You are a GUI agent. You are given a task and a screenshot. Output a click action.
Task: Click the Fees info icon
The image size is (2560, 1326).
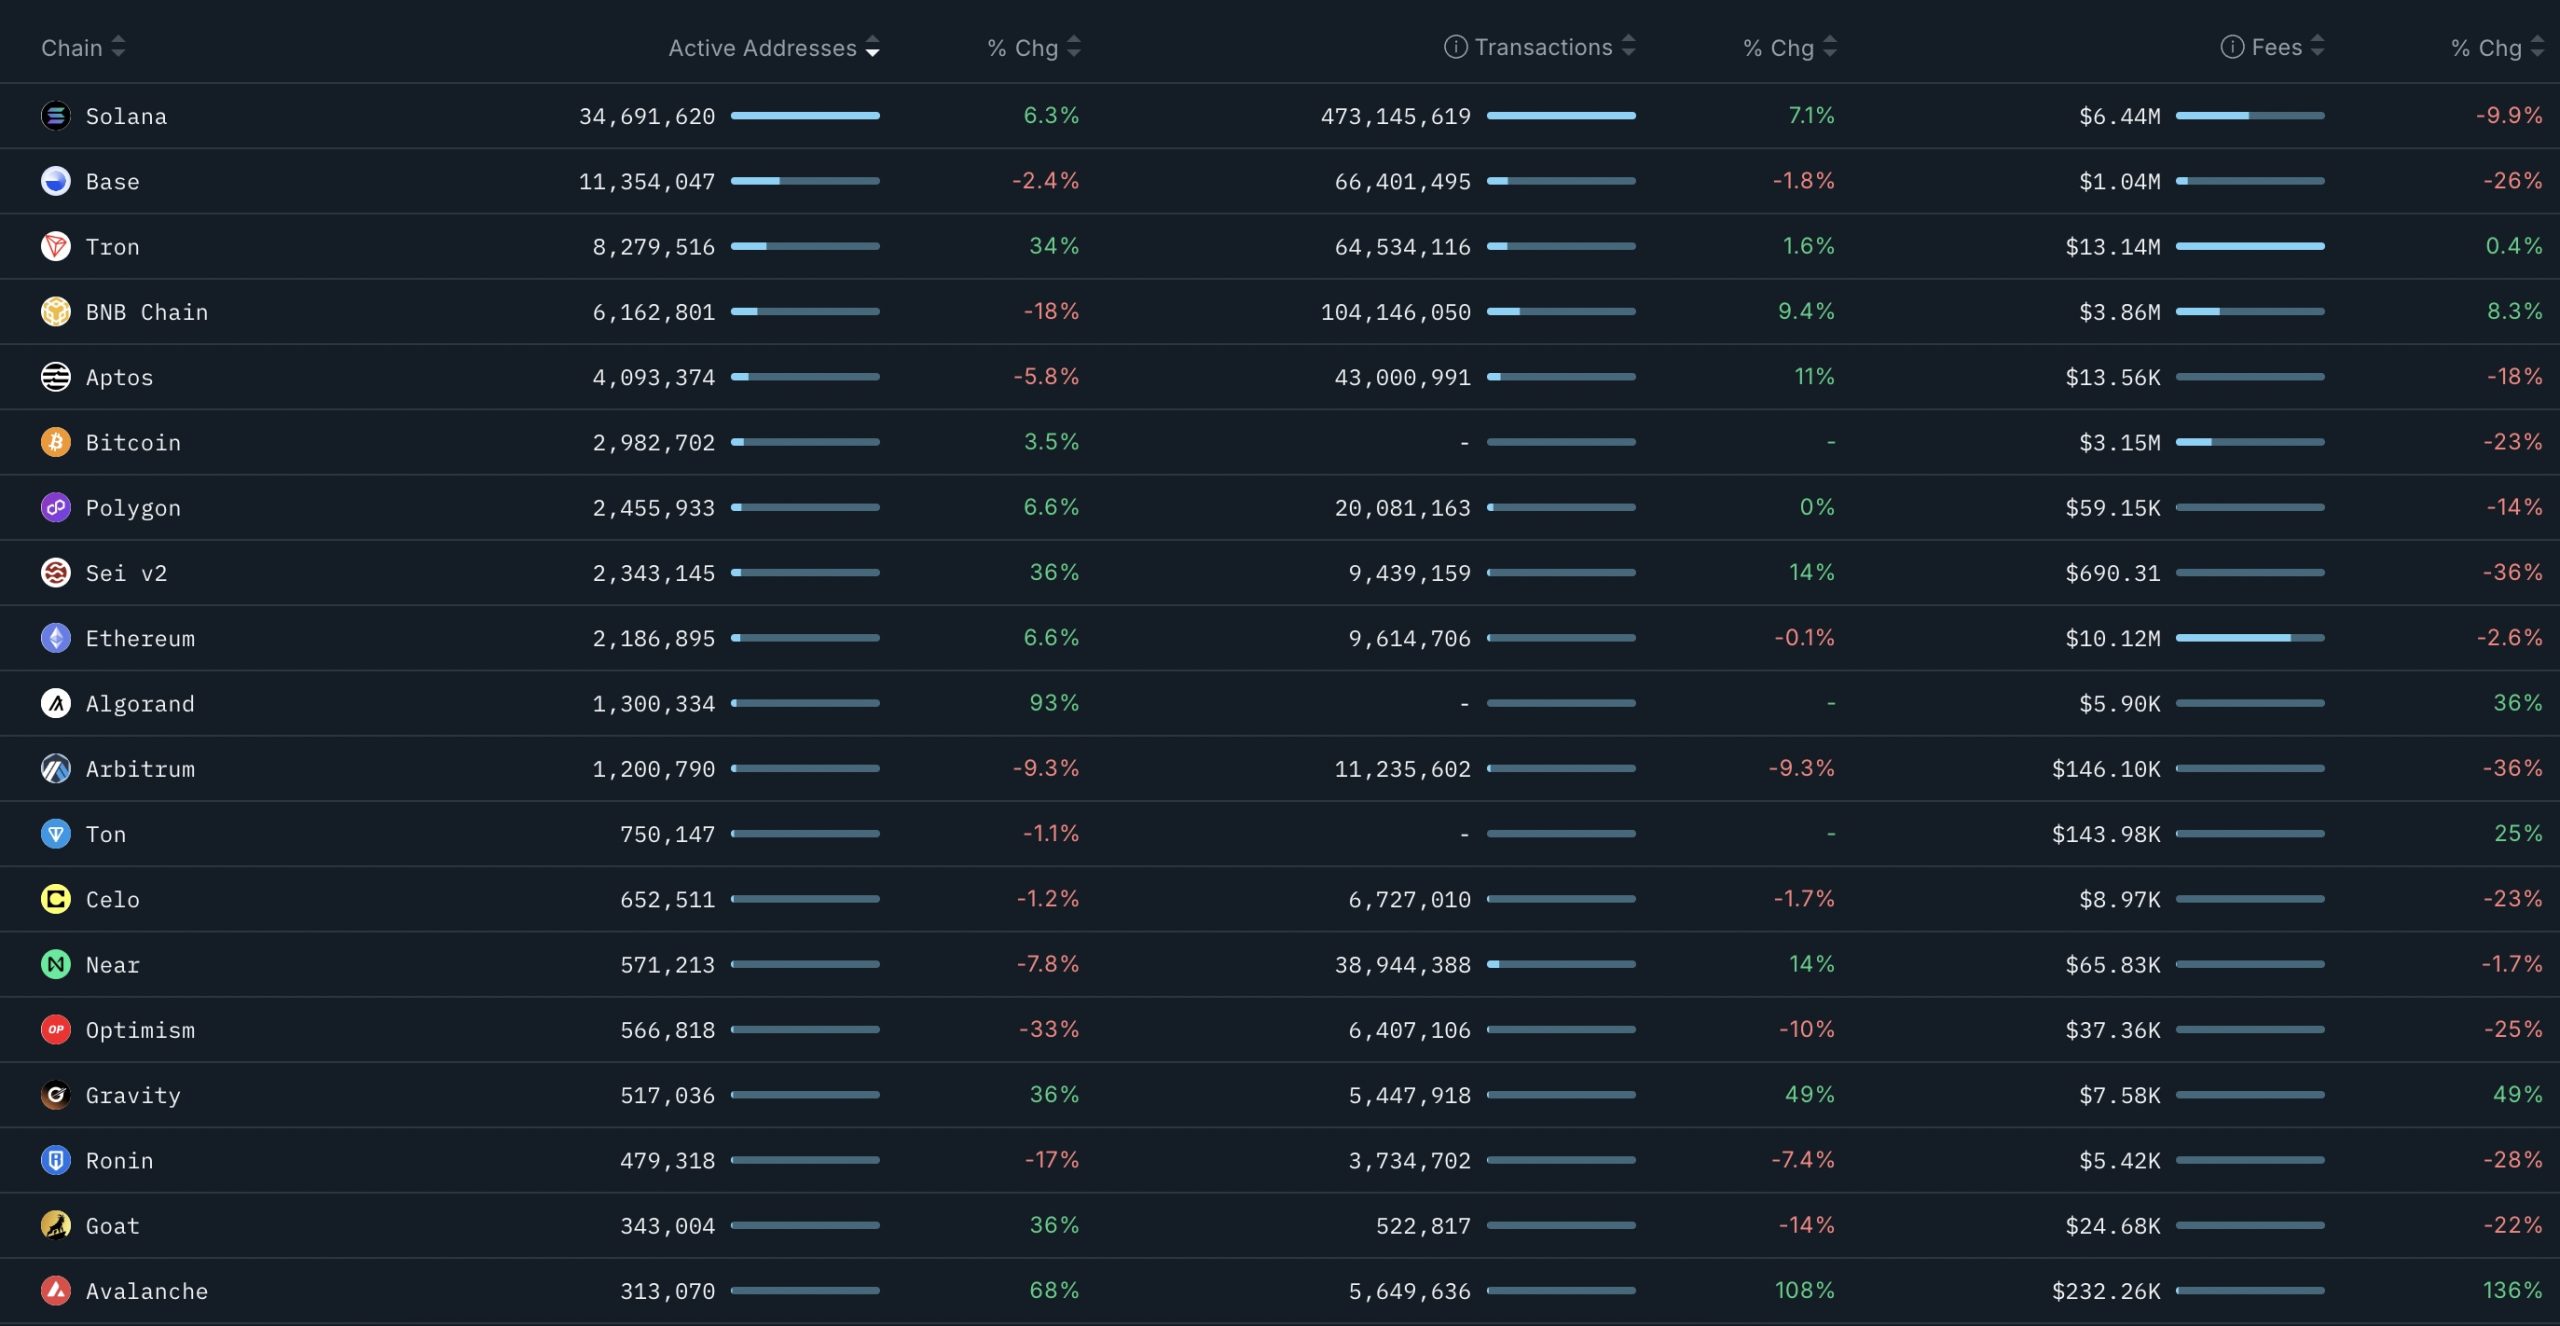click(x=2232, y=47)
